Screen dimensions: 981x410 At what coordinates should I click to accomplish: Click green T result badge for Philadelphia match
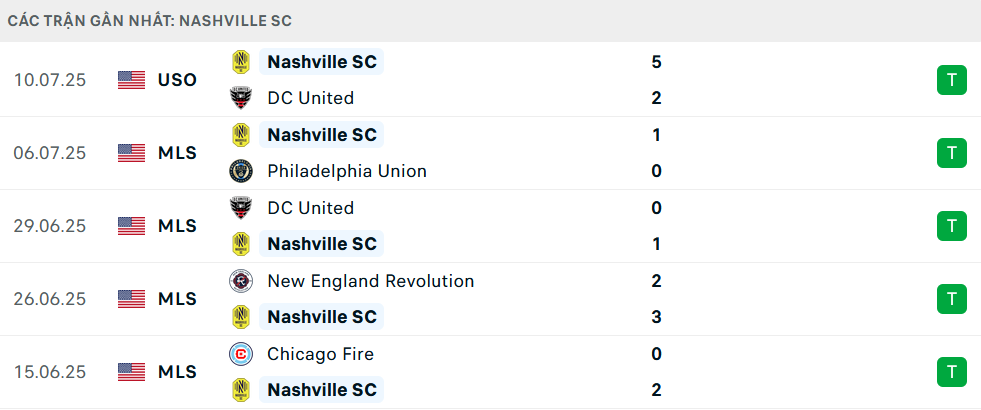pyautogui.click(x=952, y=153)
